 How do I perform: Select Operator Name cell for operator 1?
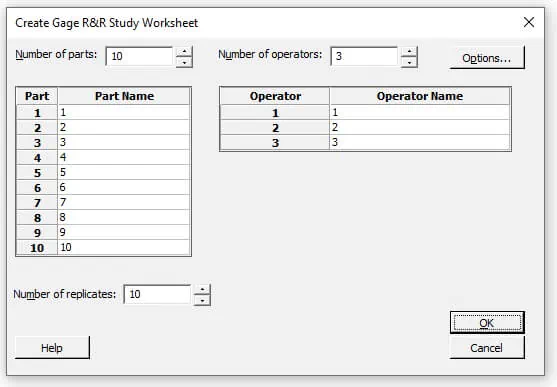click(420, 113)
